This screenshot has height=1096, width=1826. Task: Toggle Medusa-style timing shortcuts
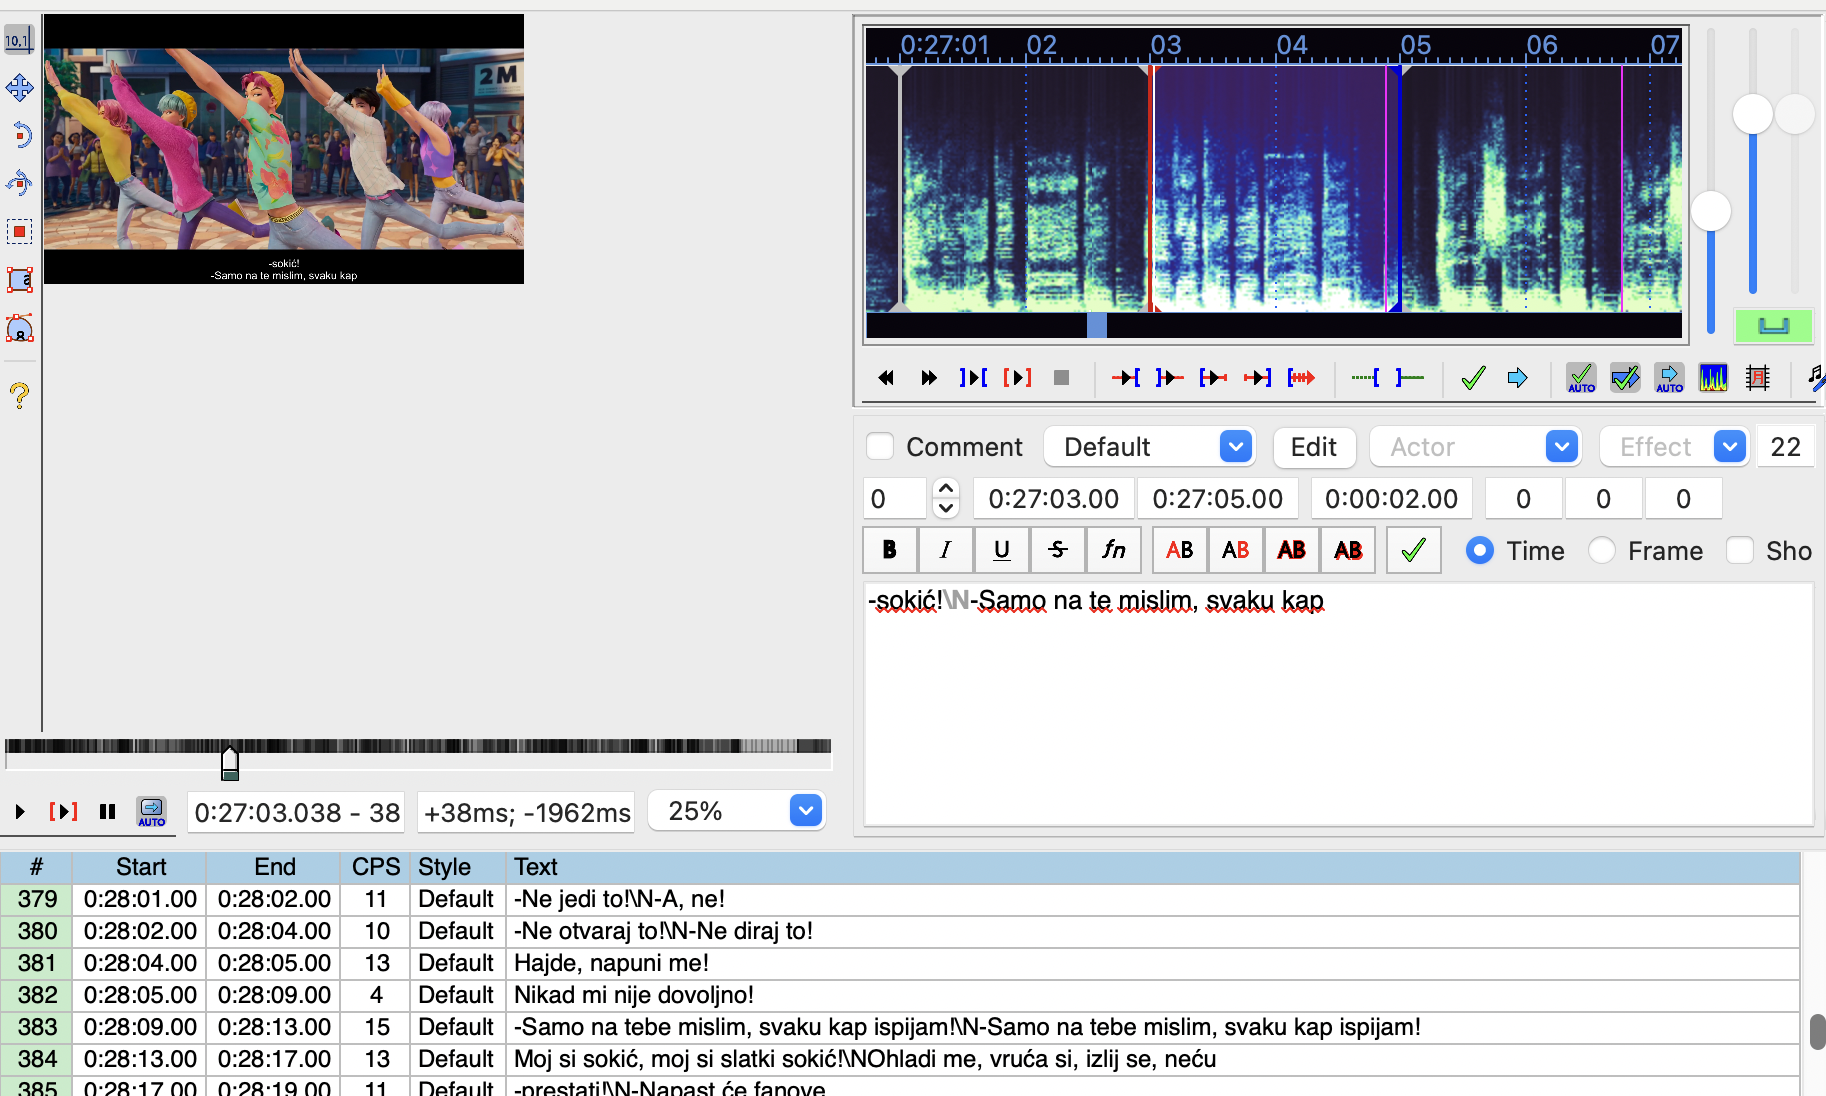tap(1757, 378)
